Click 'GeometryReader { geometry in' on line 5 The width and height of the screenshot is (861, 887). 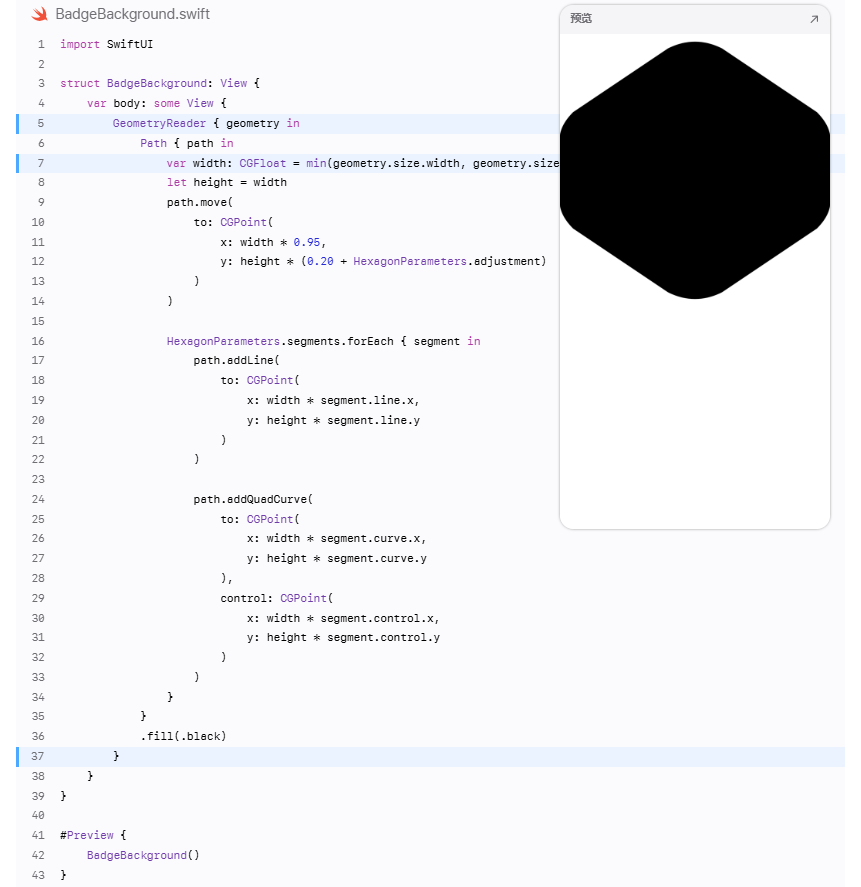(206, 123)
